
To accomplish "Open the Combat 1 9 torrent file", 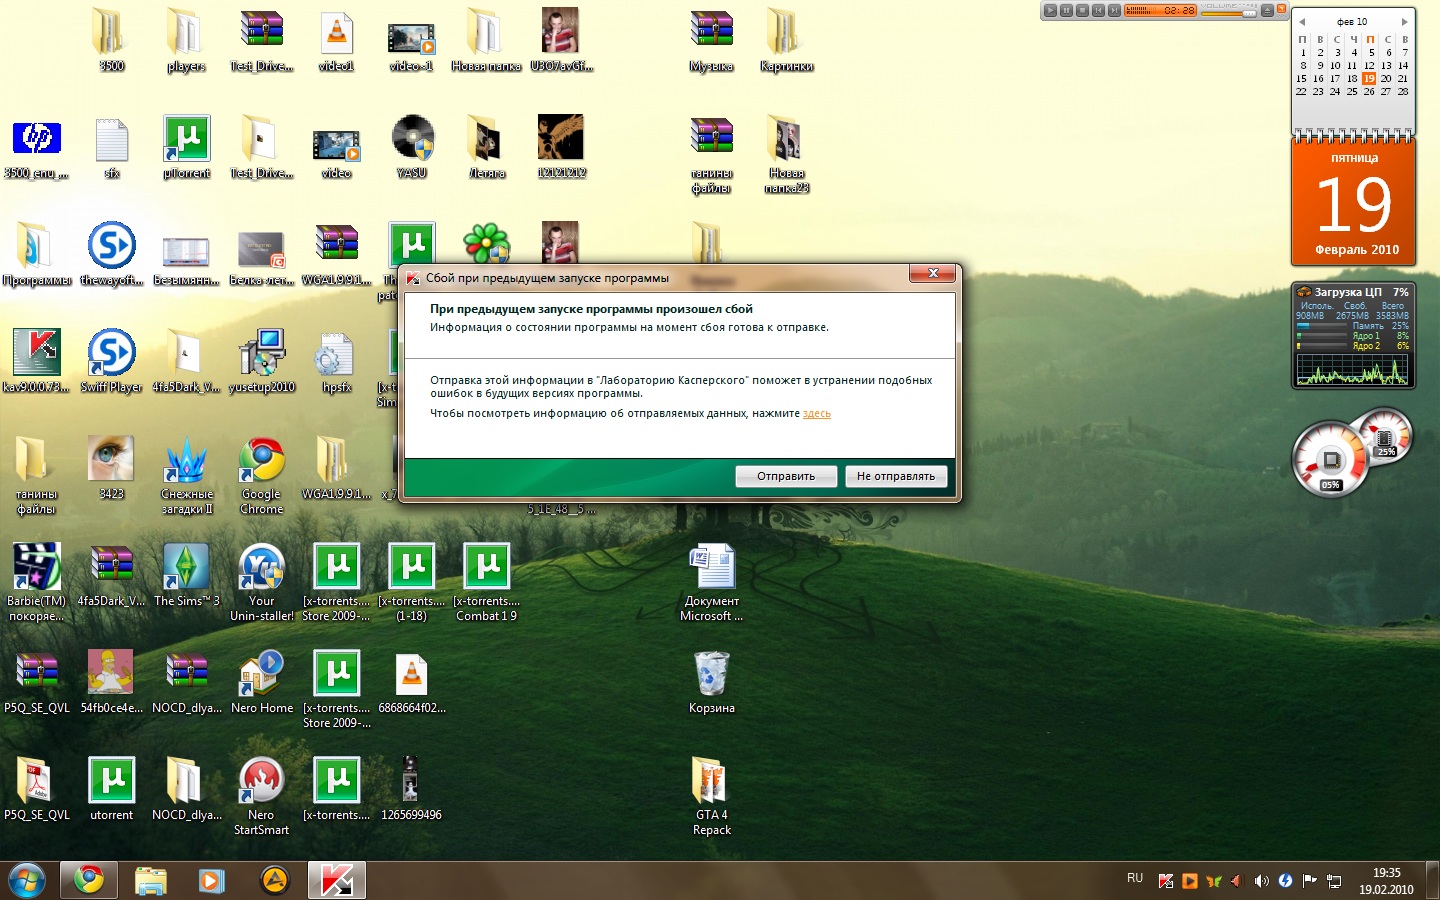I will coord(486,582).
